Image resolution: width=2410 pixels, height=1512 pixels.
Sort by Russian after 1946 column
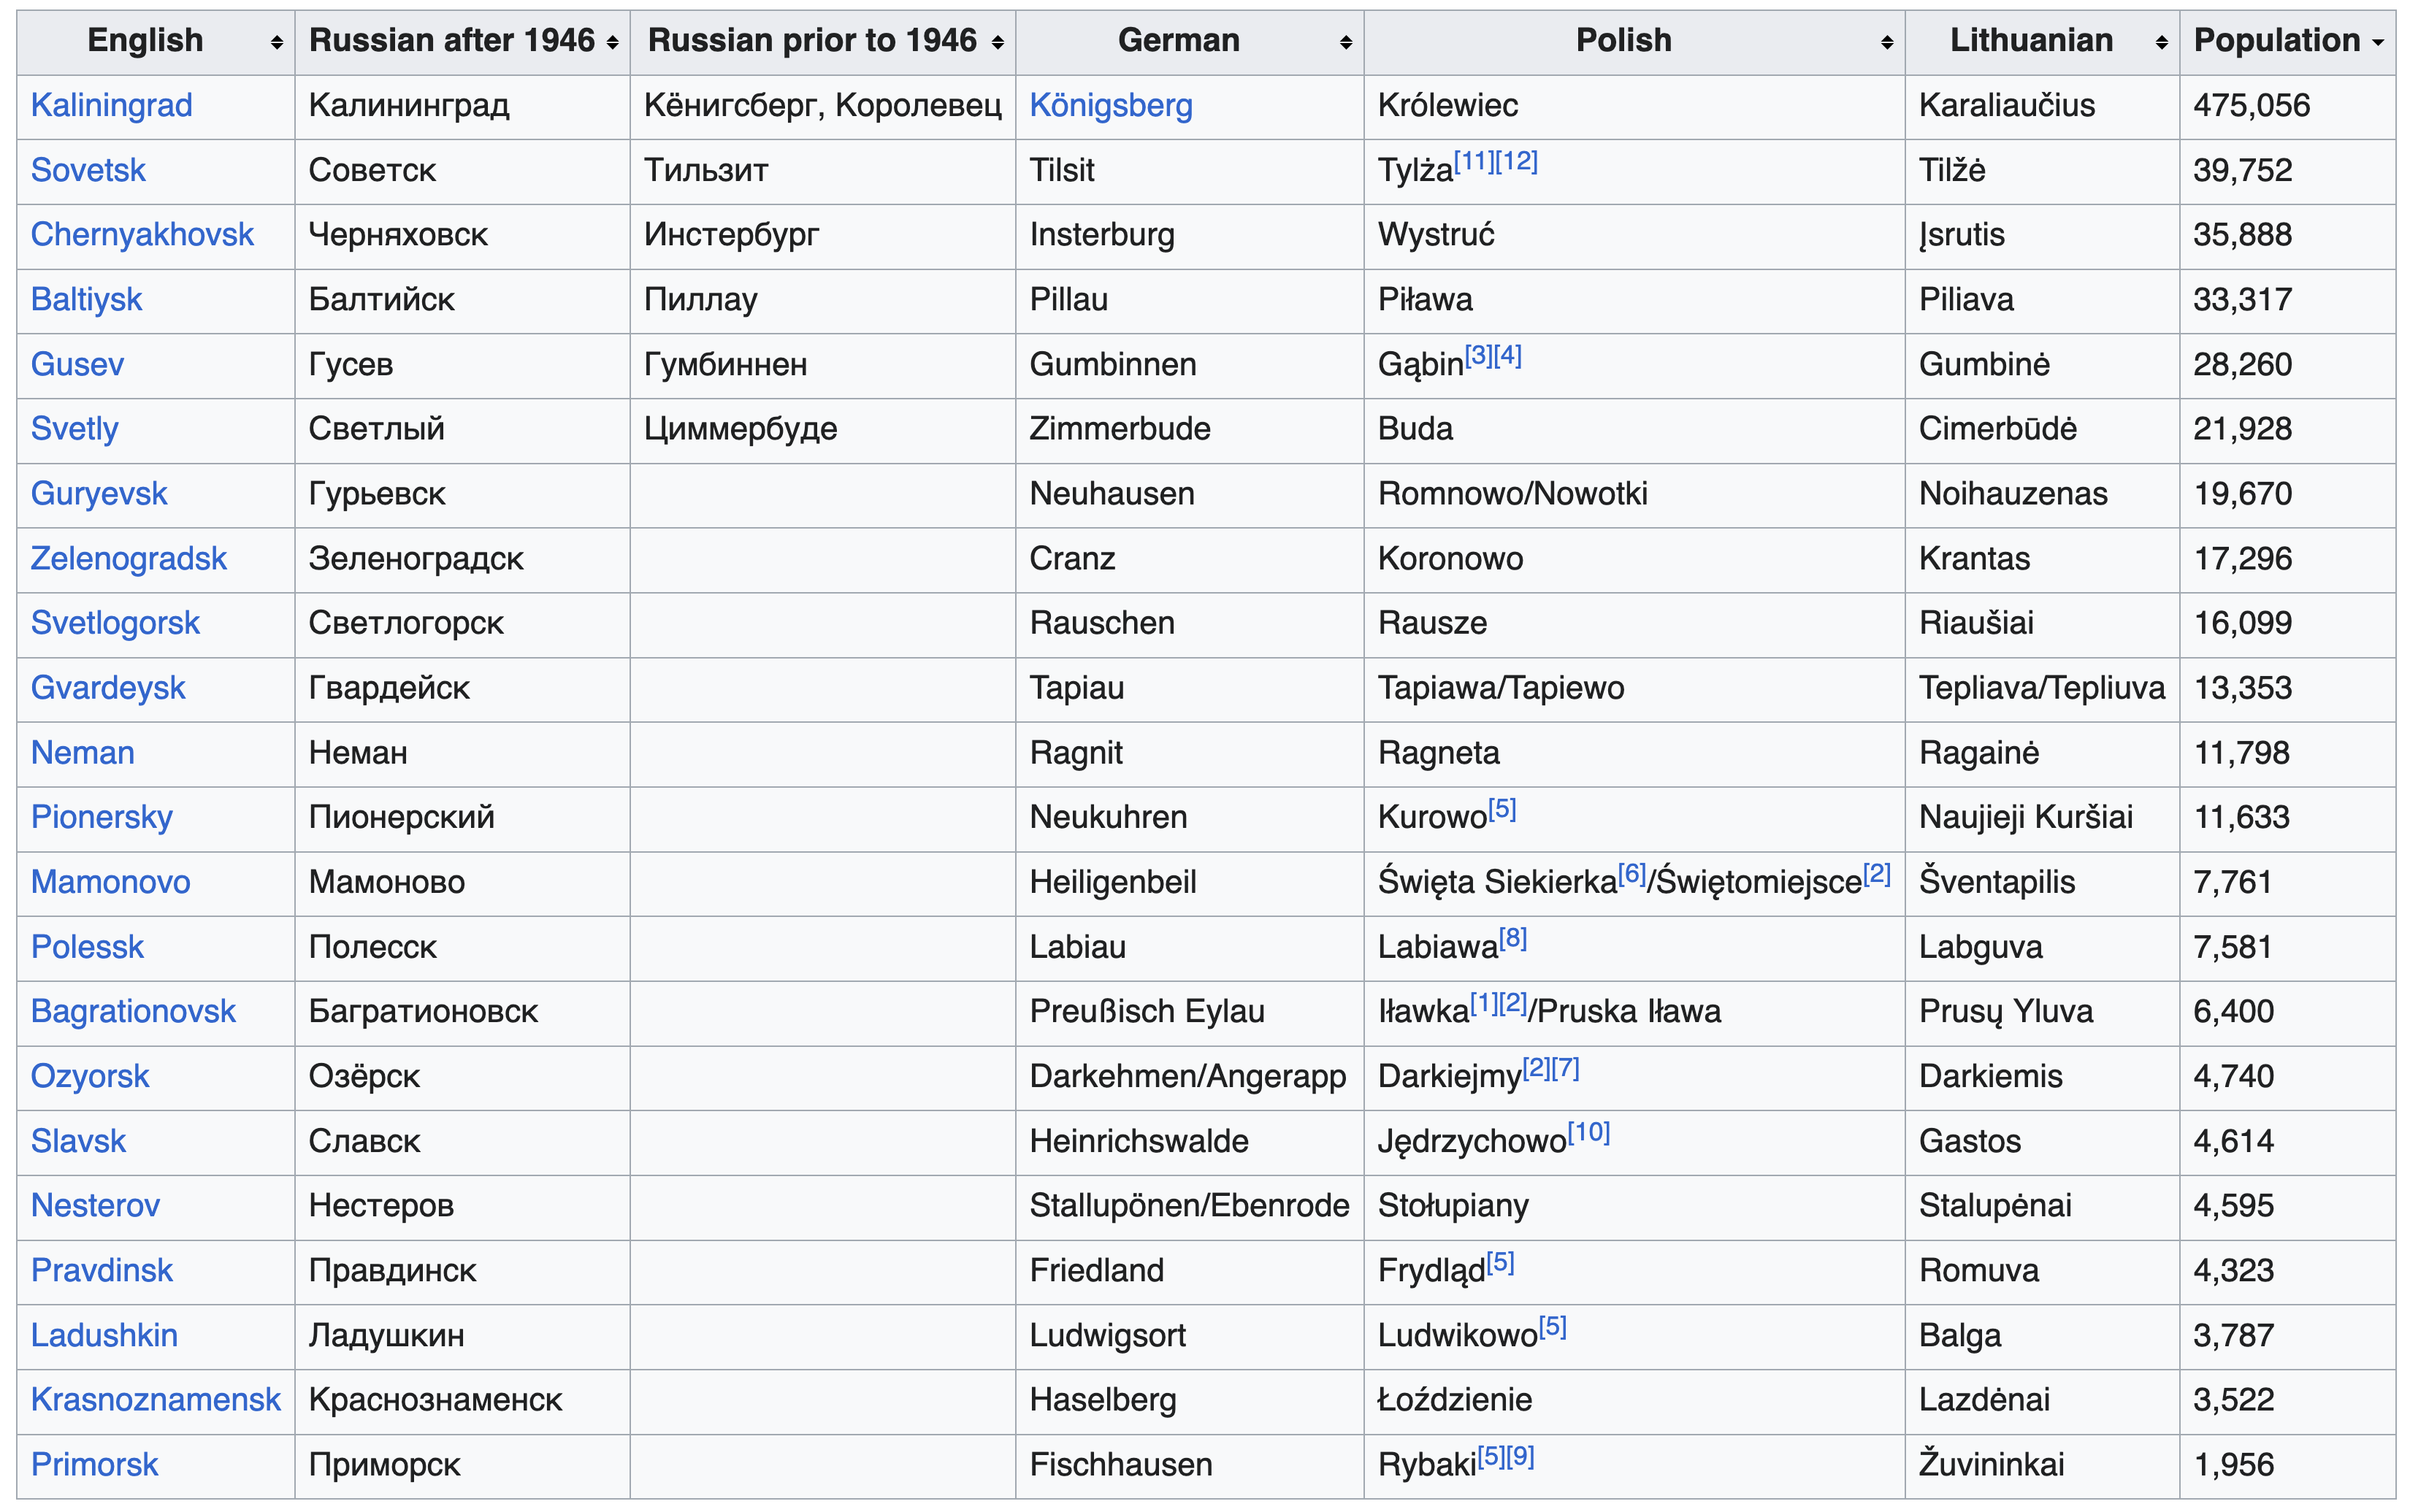click(x=612, y=42)
